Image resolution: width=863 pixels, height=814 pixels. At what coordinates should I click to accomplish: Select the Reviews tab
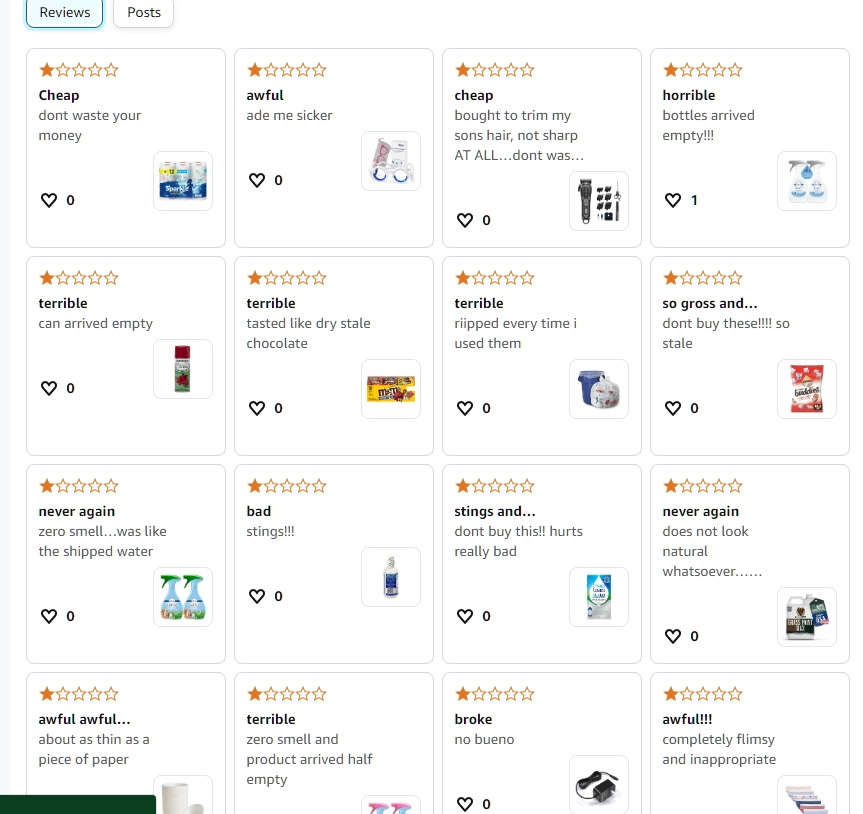(x=64, y=13)
